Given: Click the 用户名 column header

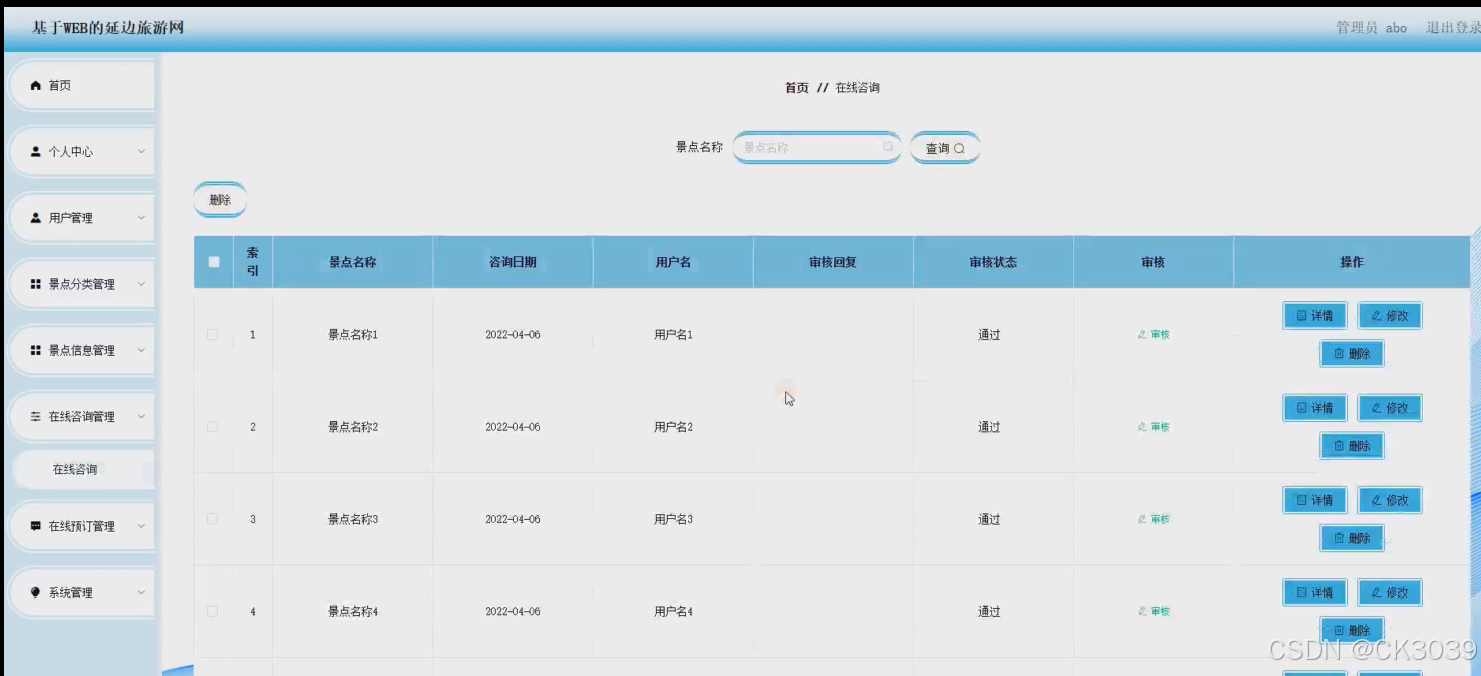Looking at the screenshot, I should [x=673, y=262].
